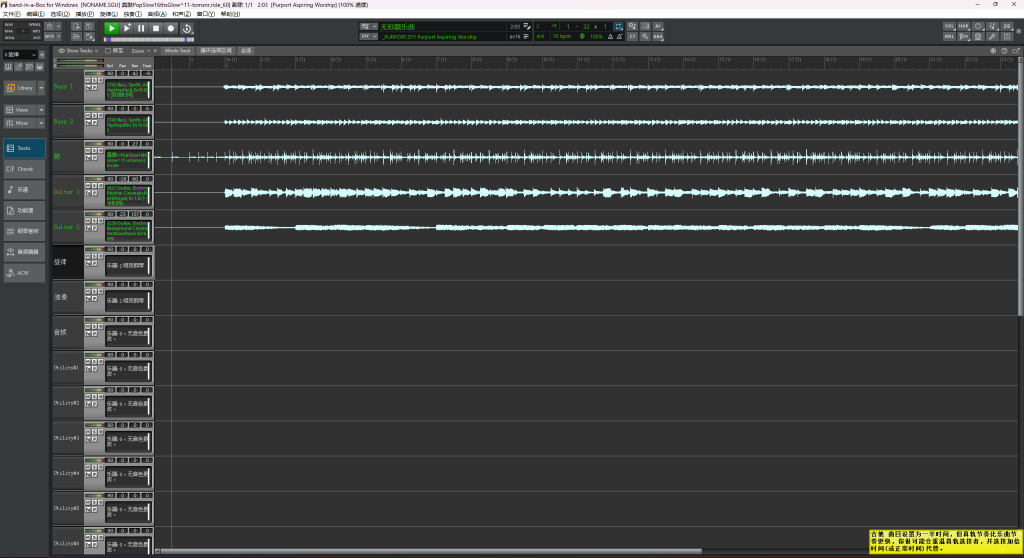Click the song position progress slider

[x=148, y=39]
